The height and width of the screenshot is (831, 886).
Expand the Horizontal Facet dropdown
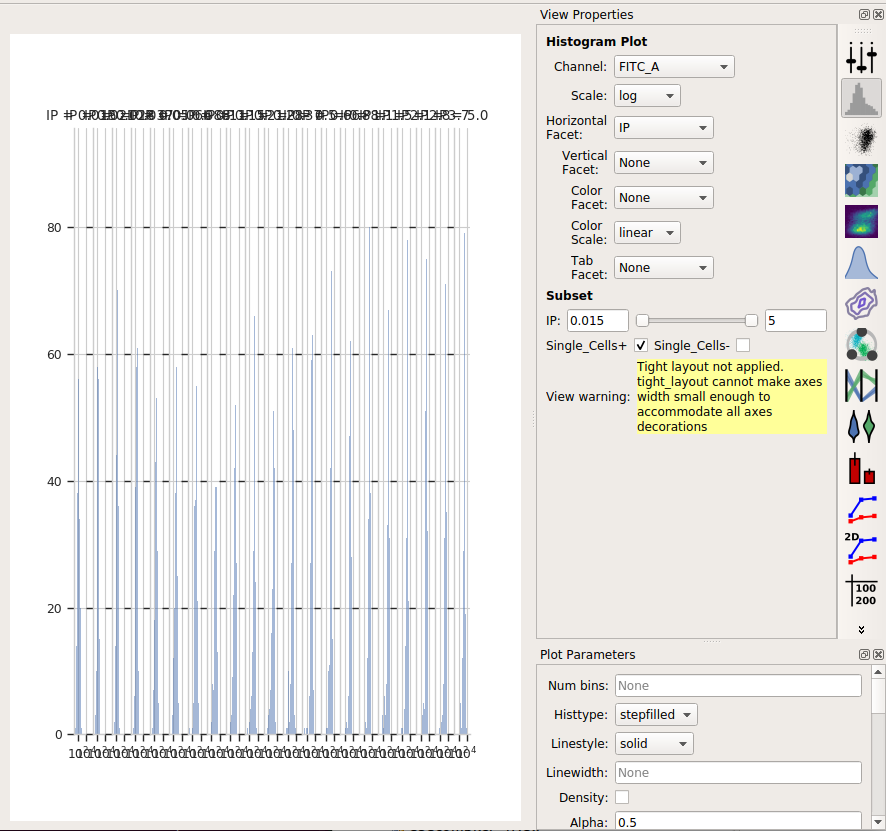[663, 128]
